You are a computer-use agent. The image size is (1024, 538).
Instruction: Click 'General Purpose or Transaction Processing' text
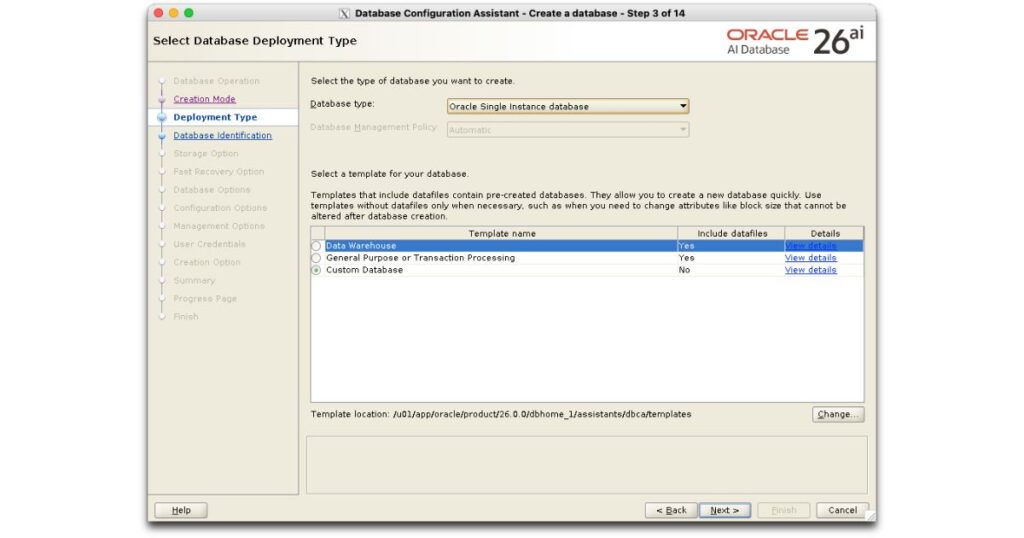421,258
